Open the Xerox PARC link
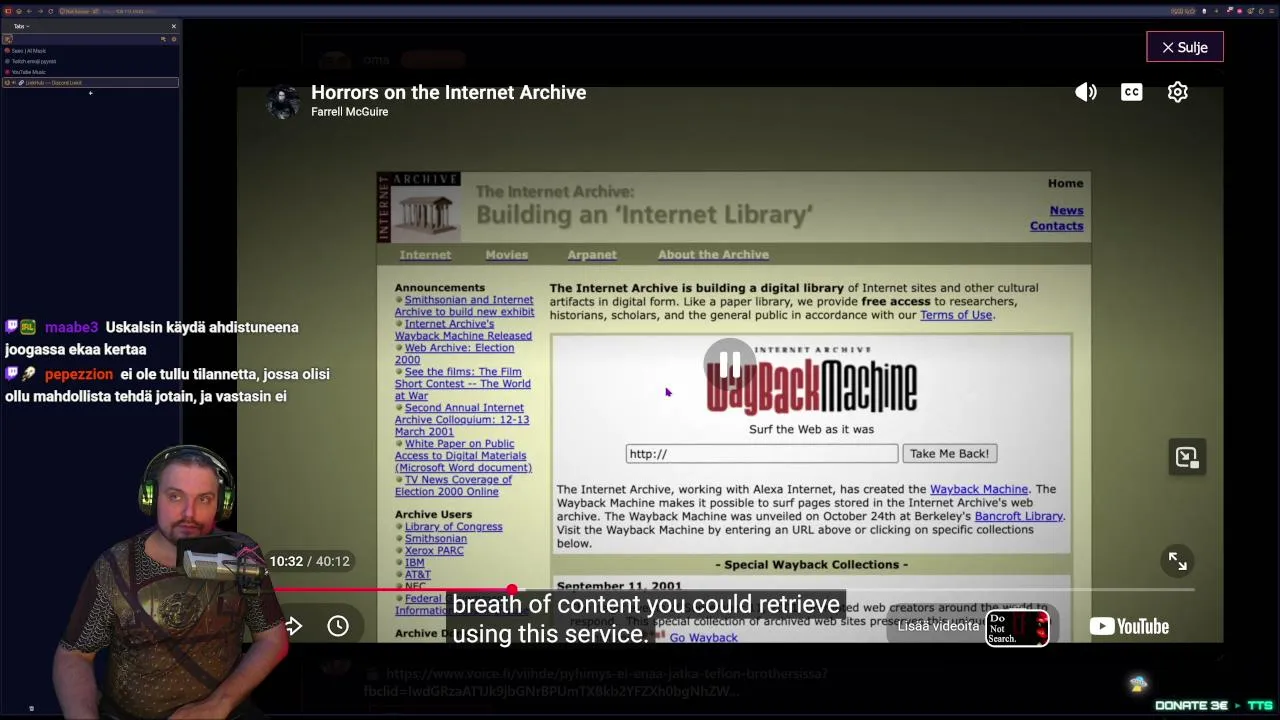Screen dimensions: 1280x720 [x=434, y=551]
